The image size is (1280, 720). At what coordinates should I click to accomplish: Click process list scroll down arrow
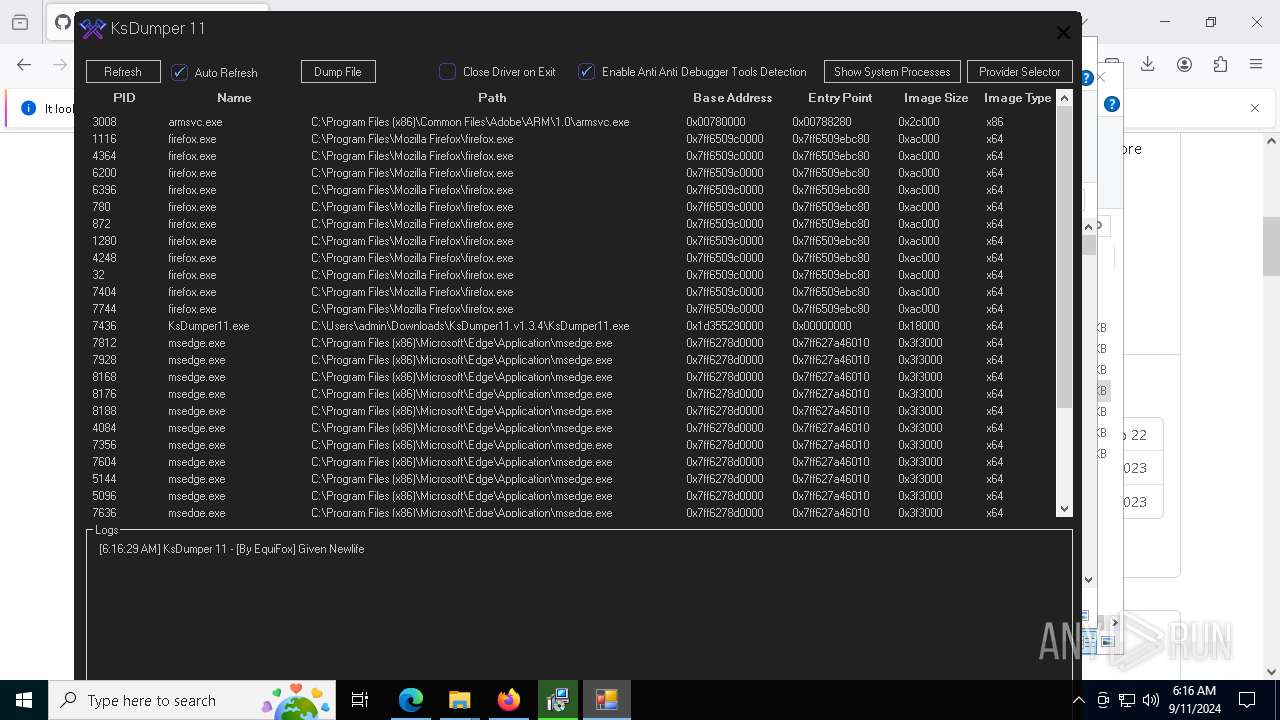(x=1064, y=509)
